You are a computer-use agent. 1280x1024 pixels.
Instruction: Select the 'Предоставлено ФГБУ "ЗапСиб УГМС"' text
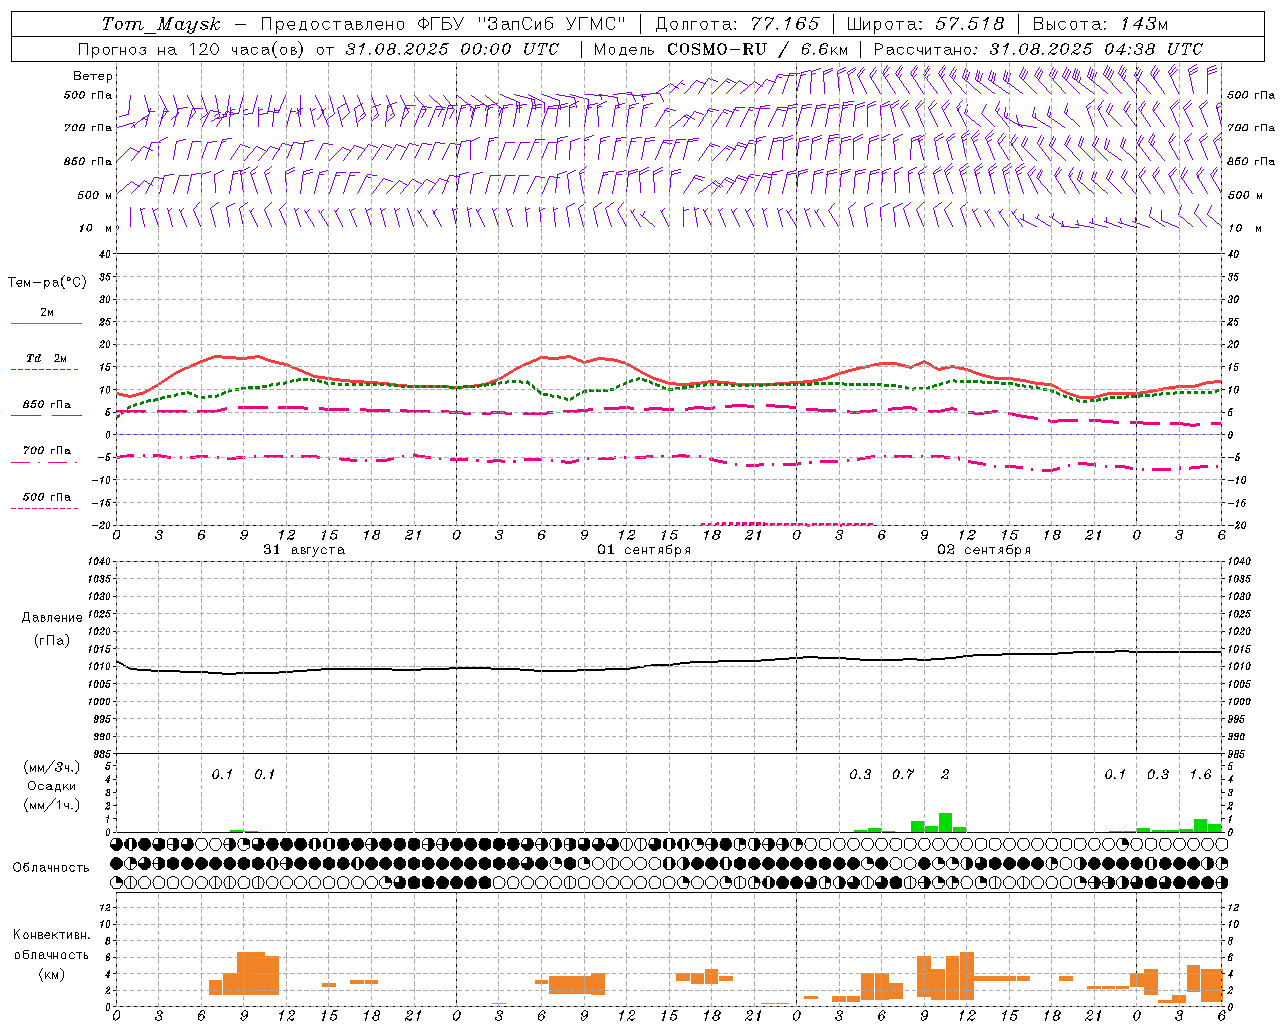point(443,24)
